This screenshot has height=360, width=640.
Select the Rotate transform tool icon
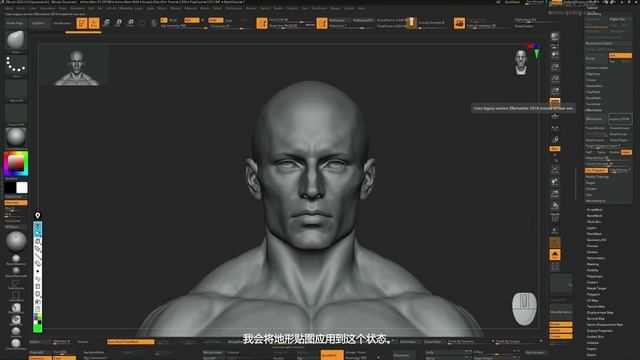tap(131, 23)
